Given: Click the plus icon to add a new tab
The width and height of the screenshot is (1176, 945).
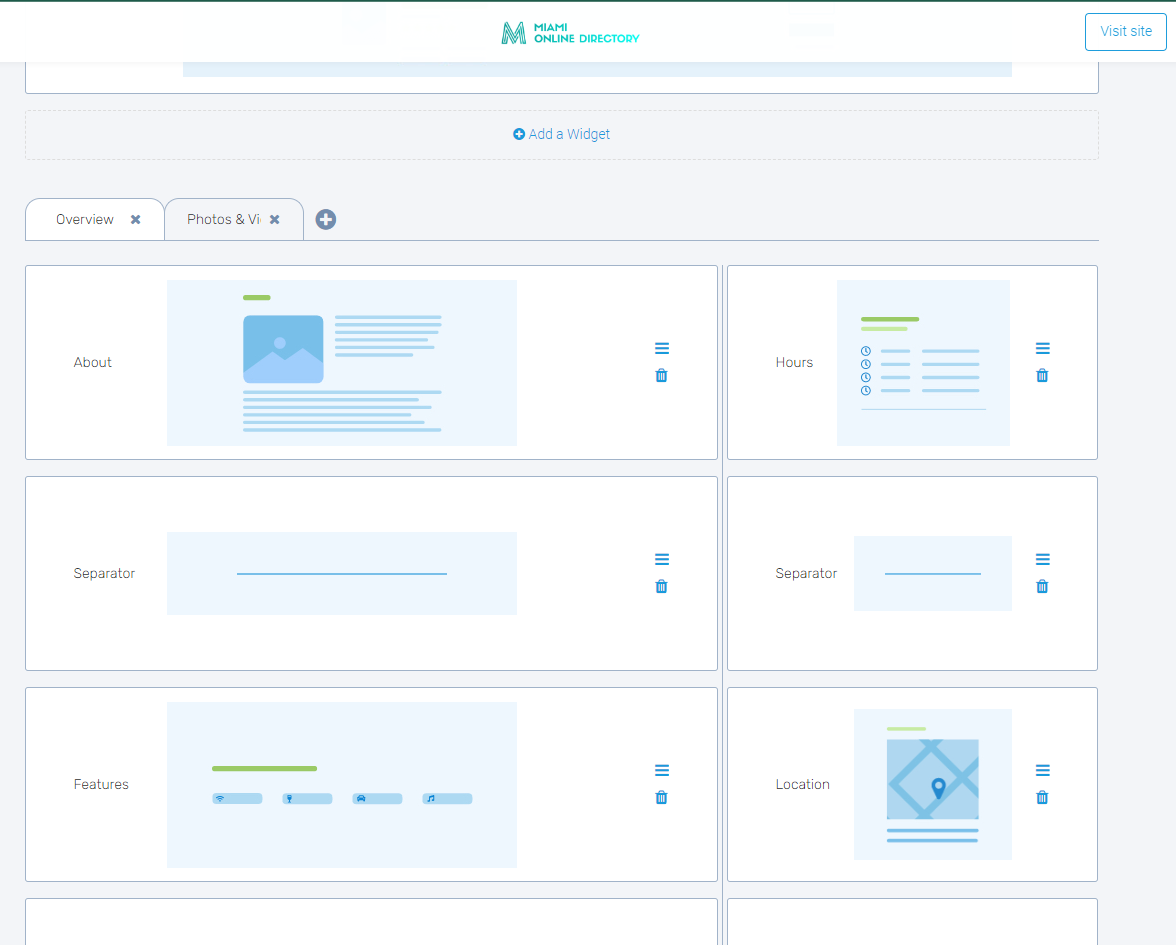Looking at the screenshot, I should (x=325, y=218).
